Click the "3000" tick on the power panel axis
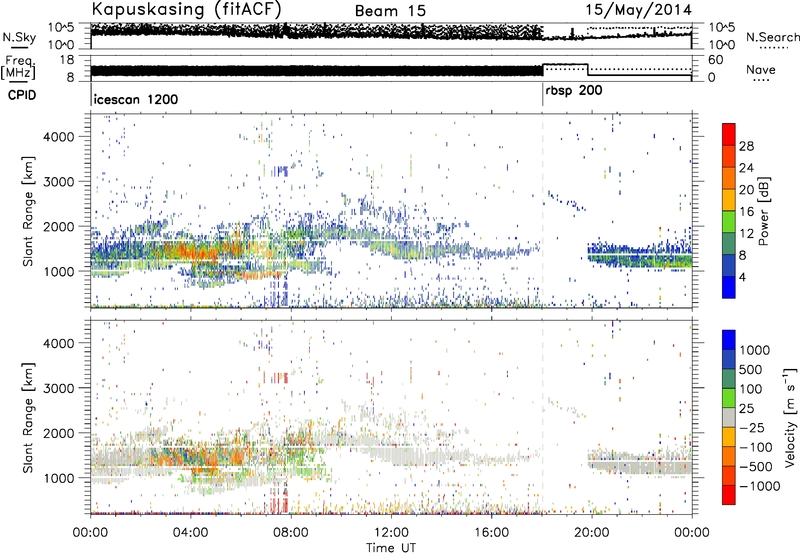 click(x=59, y=182)
